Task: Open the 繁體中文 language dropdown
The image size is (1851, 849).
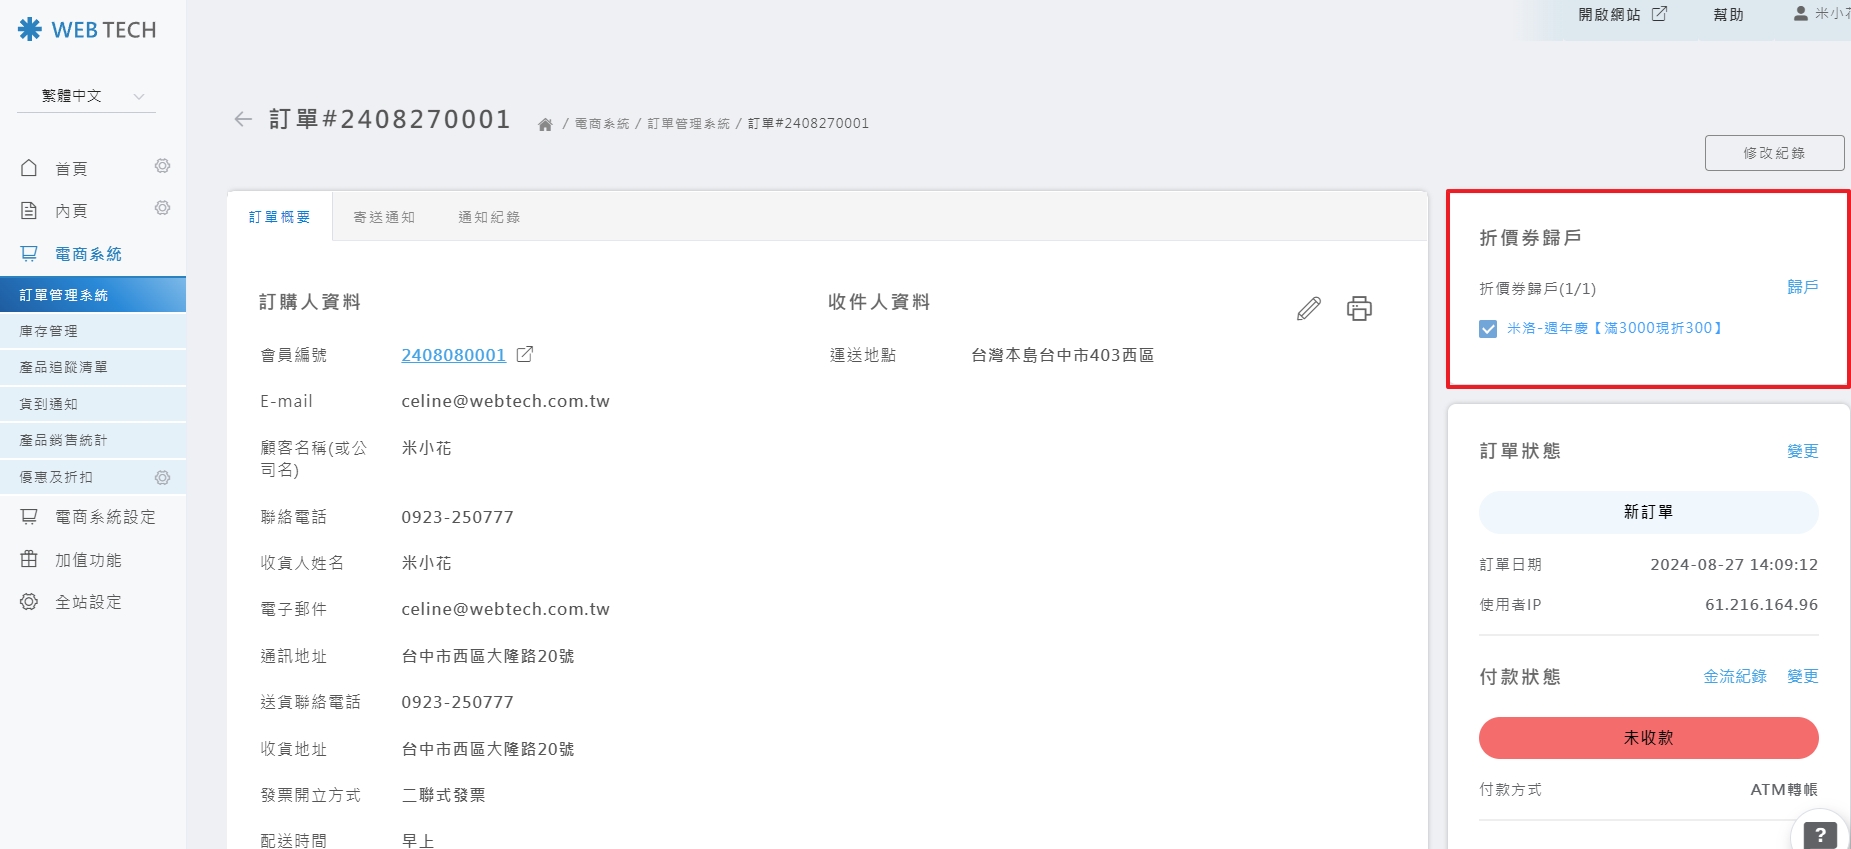Action: click(x=86, y=96)
